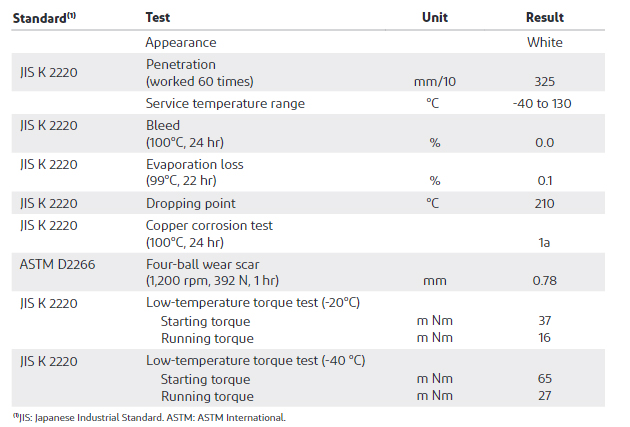Click the Result column header
Screen dimensions: 630x427
pos(545,17)
